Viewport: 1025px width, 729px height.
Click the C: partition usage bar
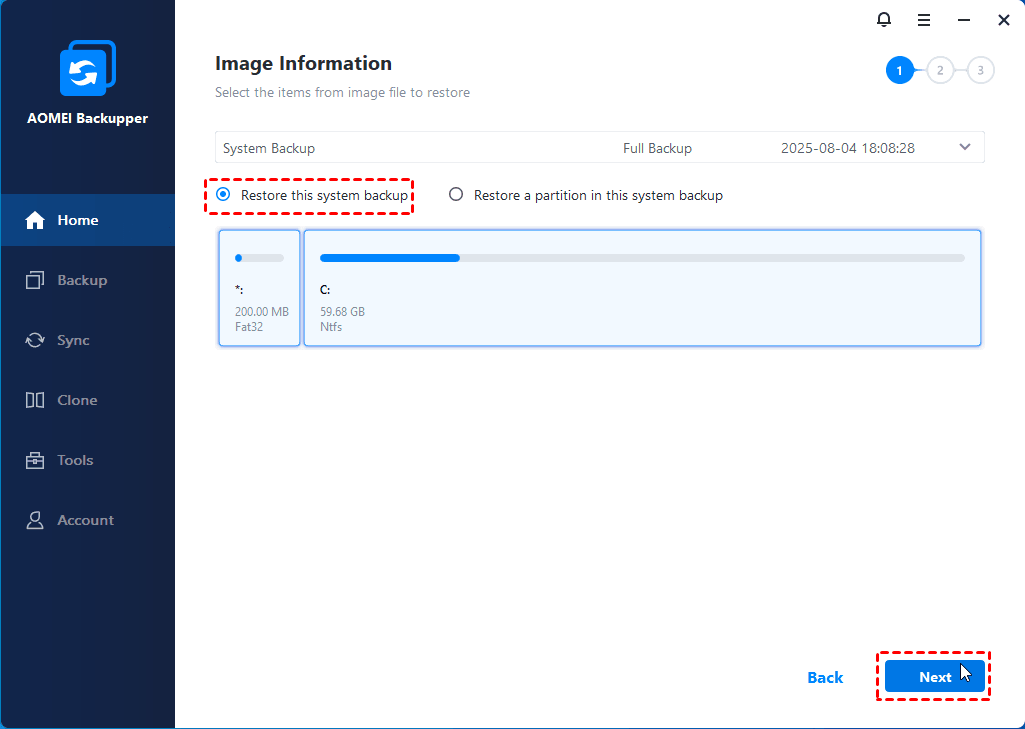(643, 258)
